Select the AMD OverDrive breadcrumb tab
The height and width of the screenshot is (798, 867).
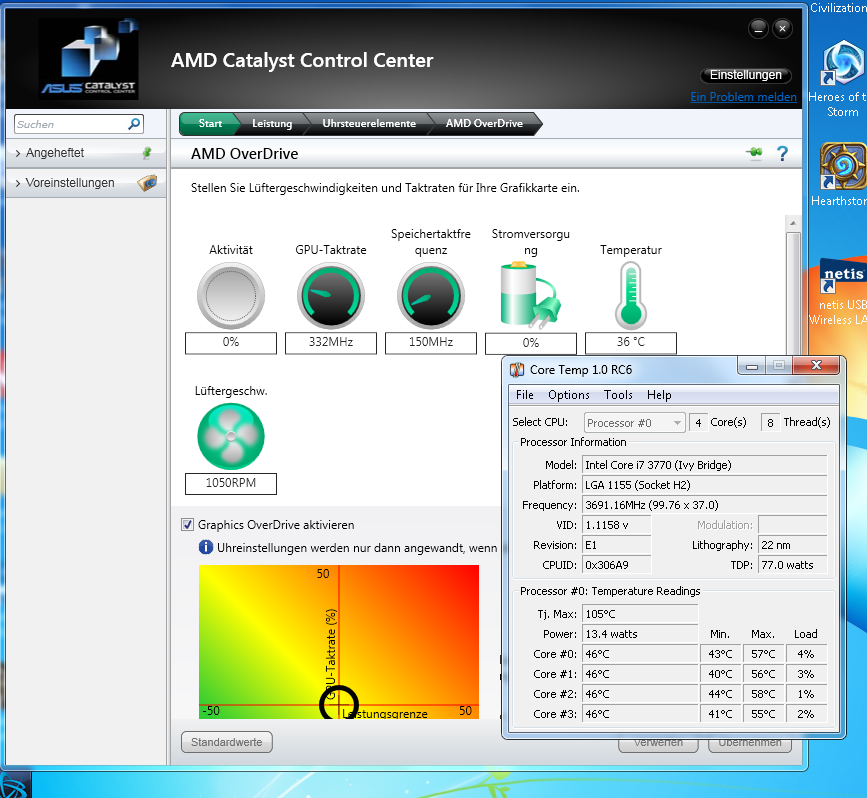484,123
